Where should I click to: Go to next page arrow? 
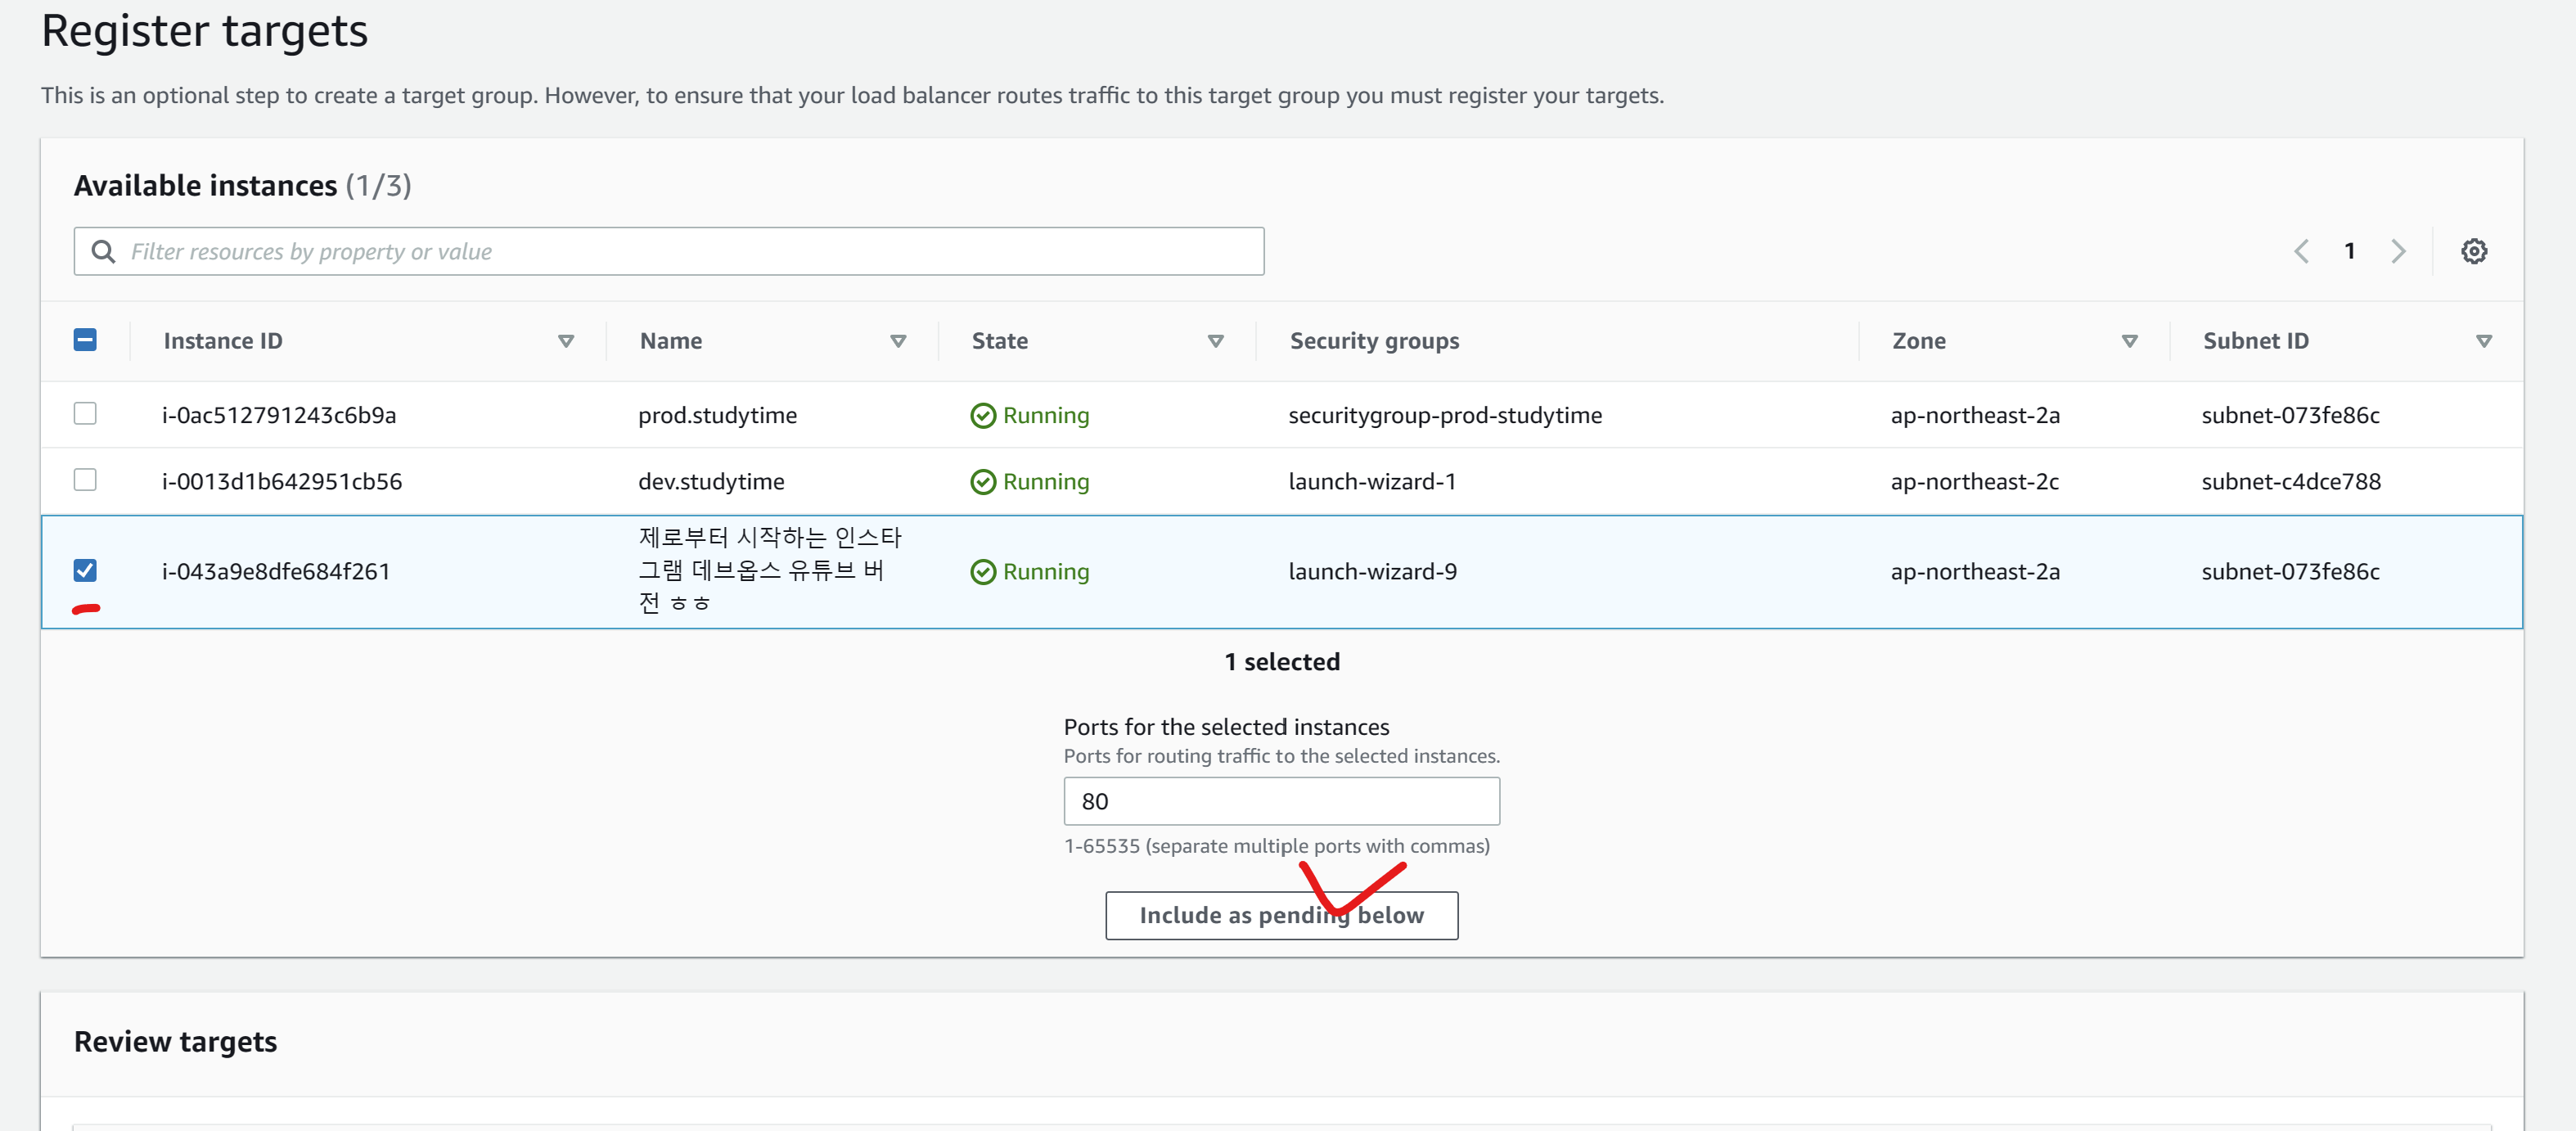point(2397,251)
